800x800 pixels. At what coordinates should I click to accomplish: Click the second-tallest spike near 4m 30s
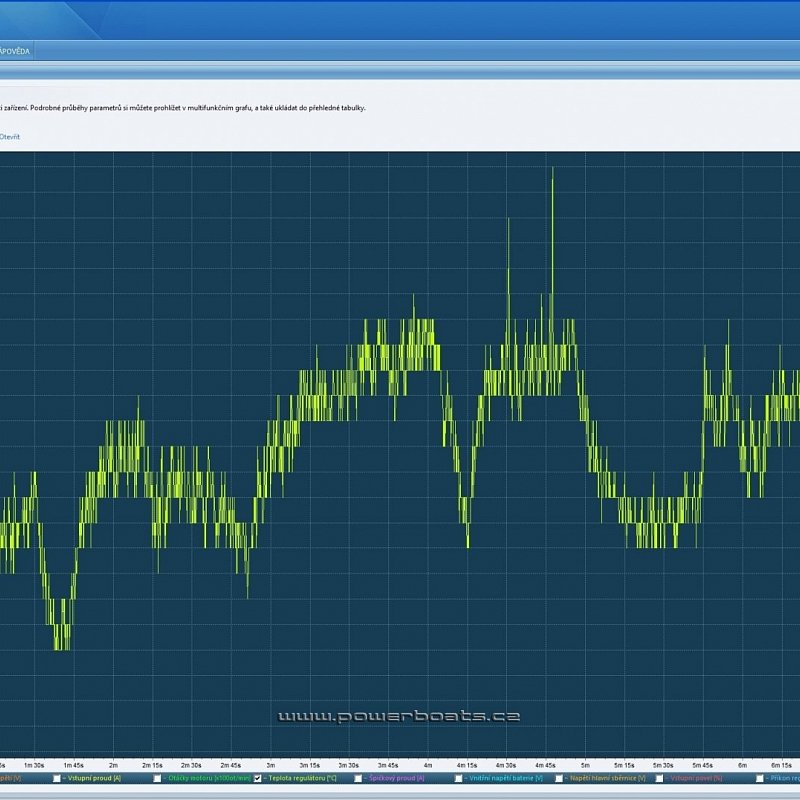click(x=508, y=218)
